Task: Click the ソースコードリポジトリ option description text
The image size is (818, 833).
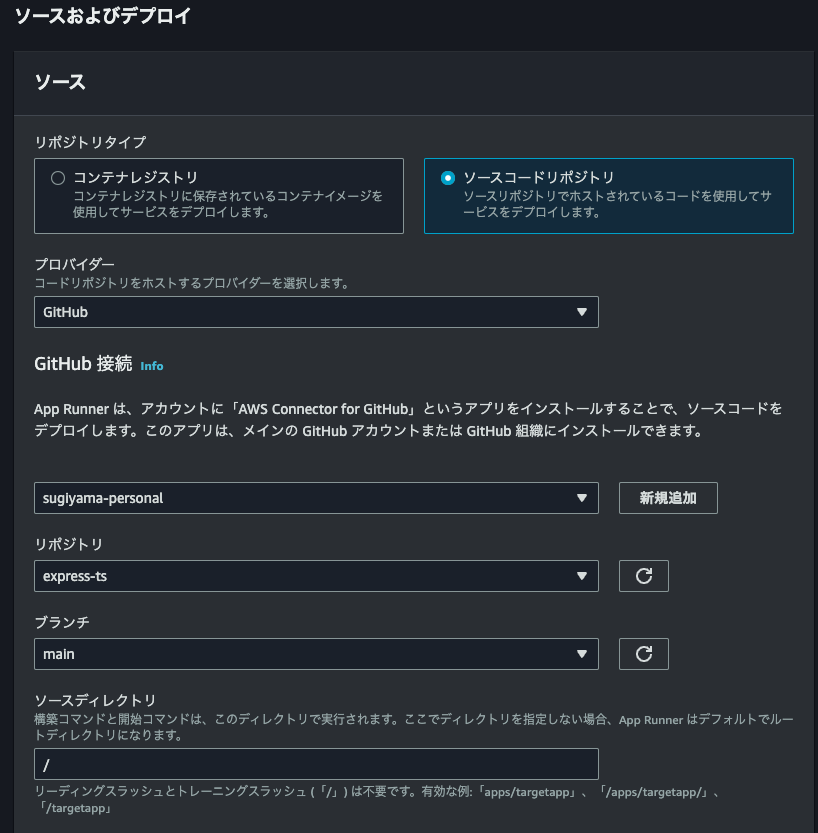Action: (618, 204)
